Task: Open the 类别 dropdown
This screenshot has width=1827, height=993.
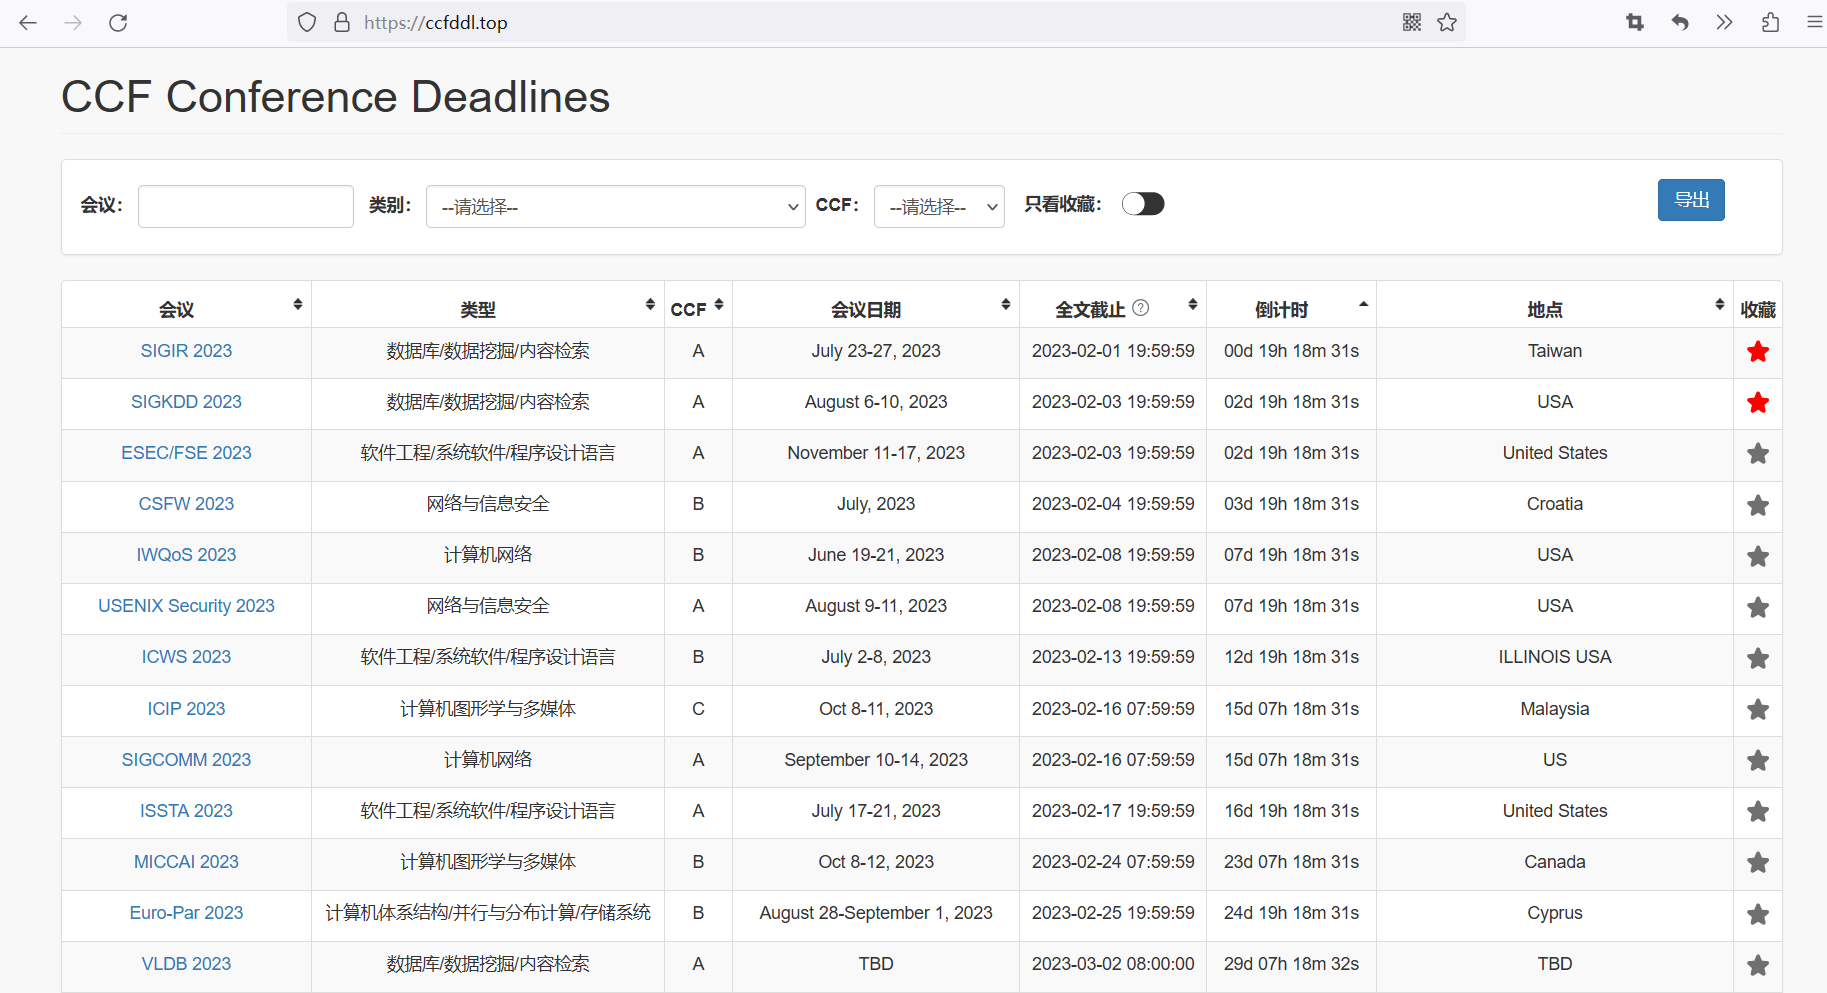Action: [615, 206]
